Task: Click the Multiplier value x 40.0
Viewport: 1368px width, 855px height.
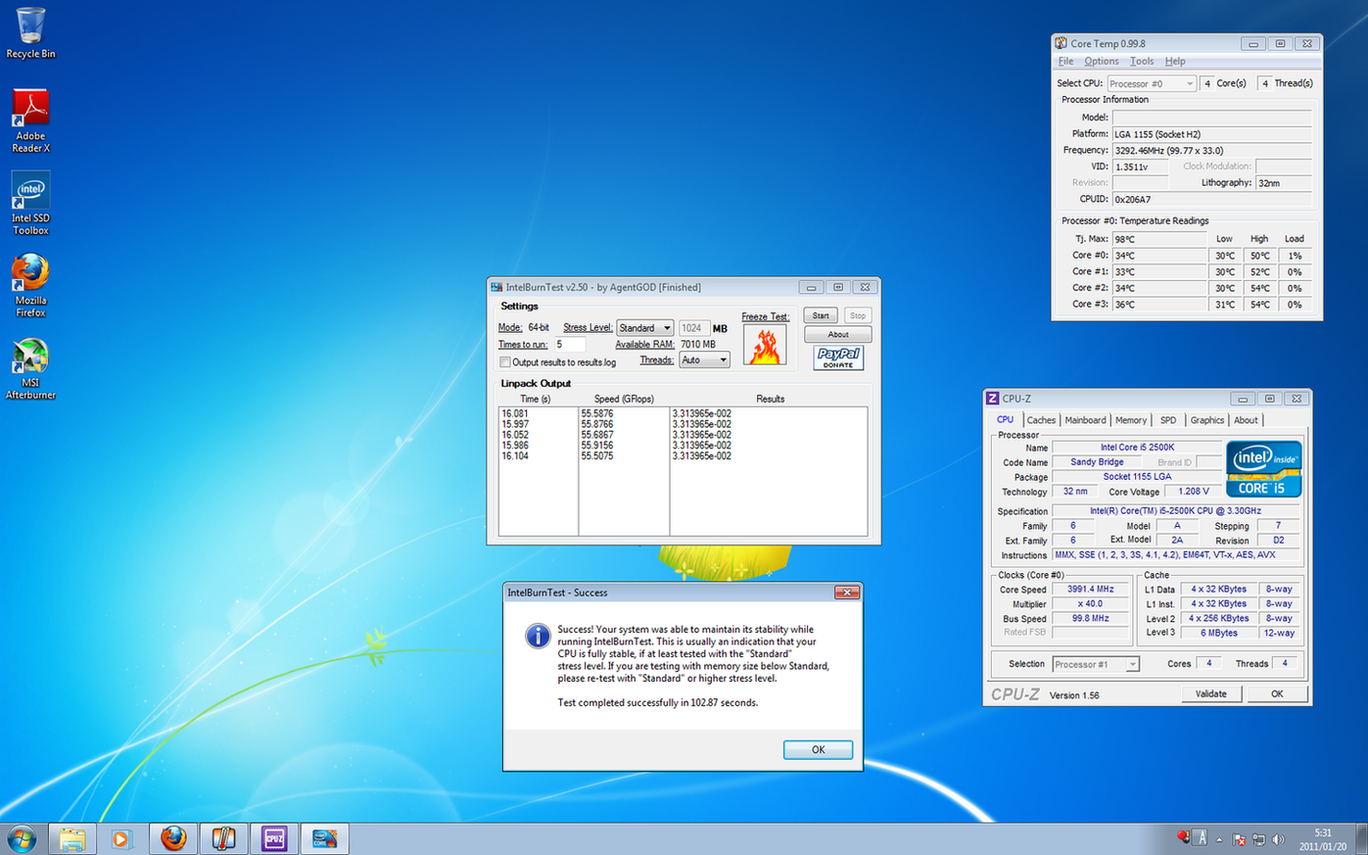Action: (1091, 604)
